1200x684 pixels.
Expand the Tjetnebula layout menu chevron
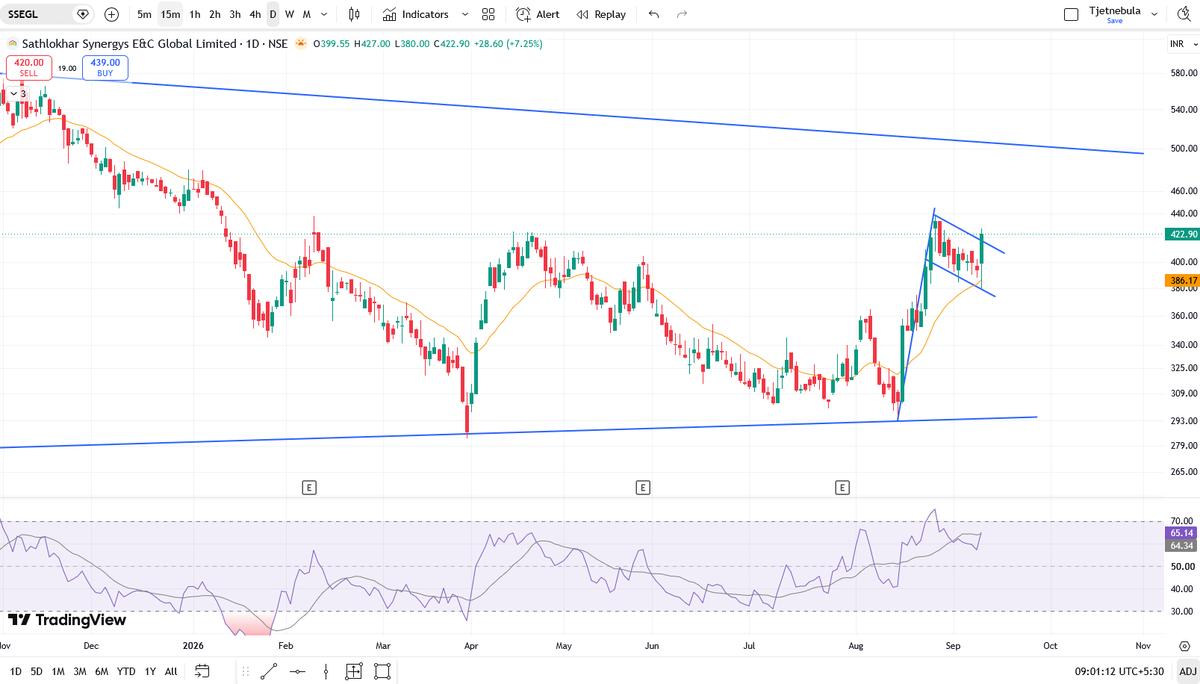(x=1156, y=14)
